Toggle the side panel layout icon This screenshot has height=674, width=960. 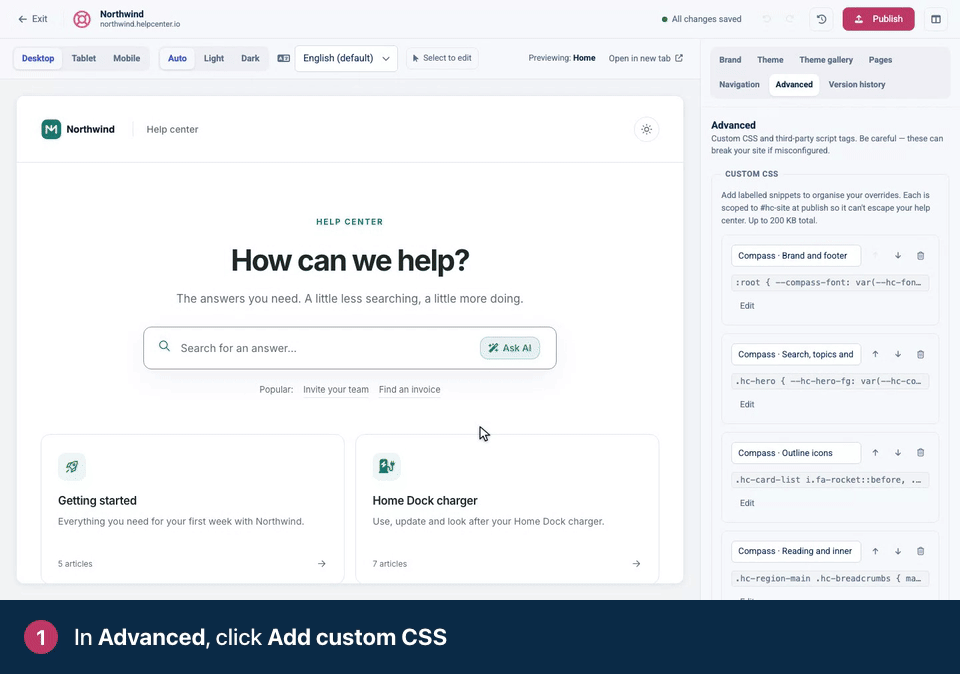pos(936,19)
